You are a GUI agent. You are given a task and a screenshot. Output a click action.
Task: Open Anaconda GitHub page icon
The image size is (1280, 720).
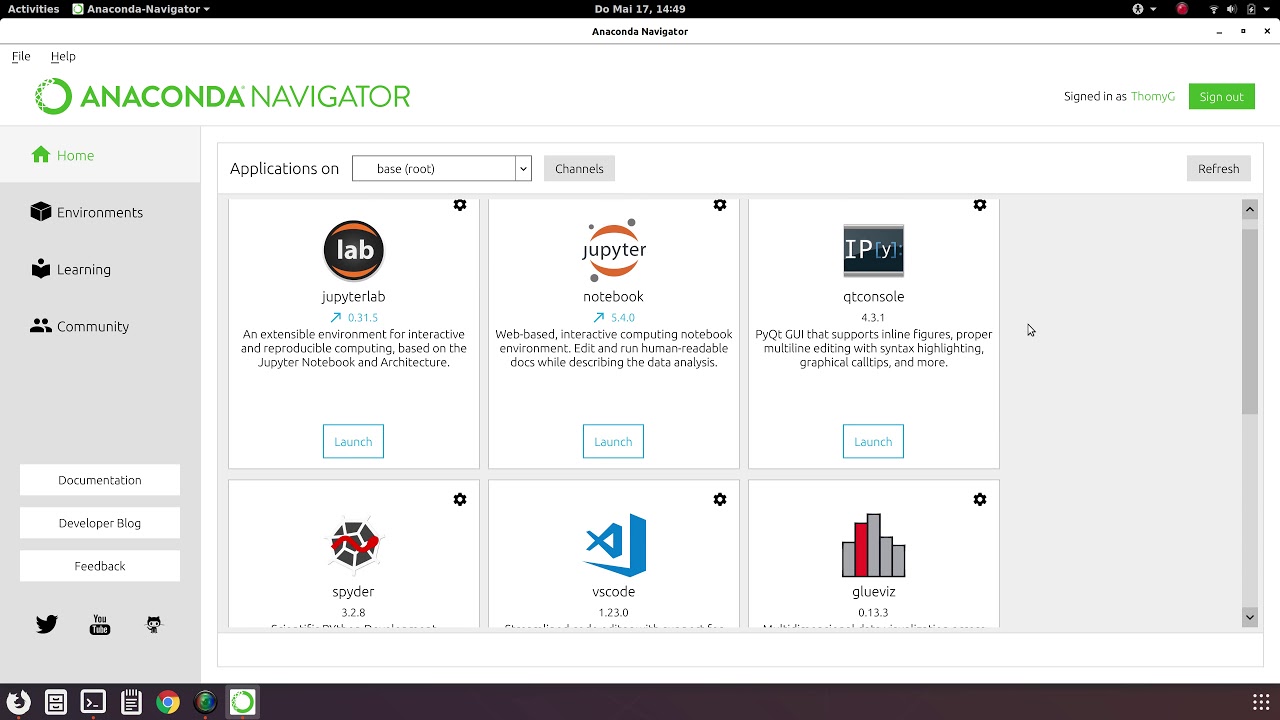tap(154, 625)
